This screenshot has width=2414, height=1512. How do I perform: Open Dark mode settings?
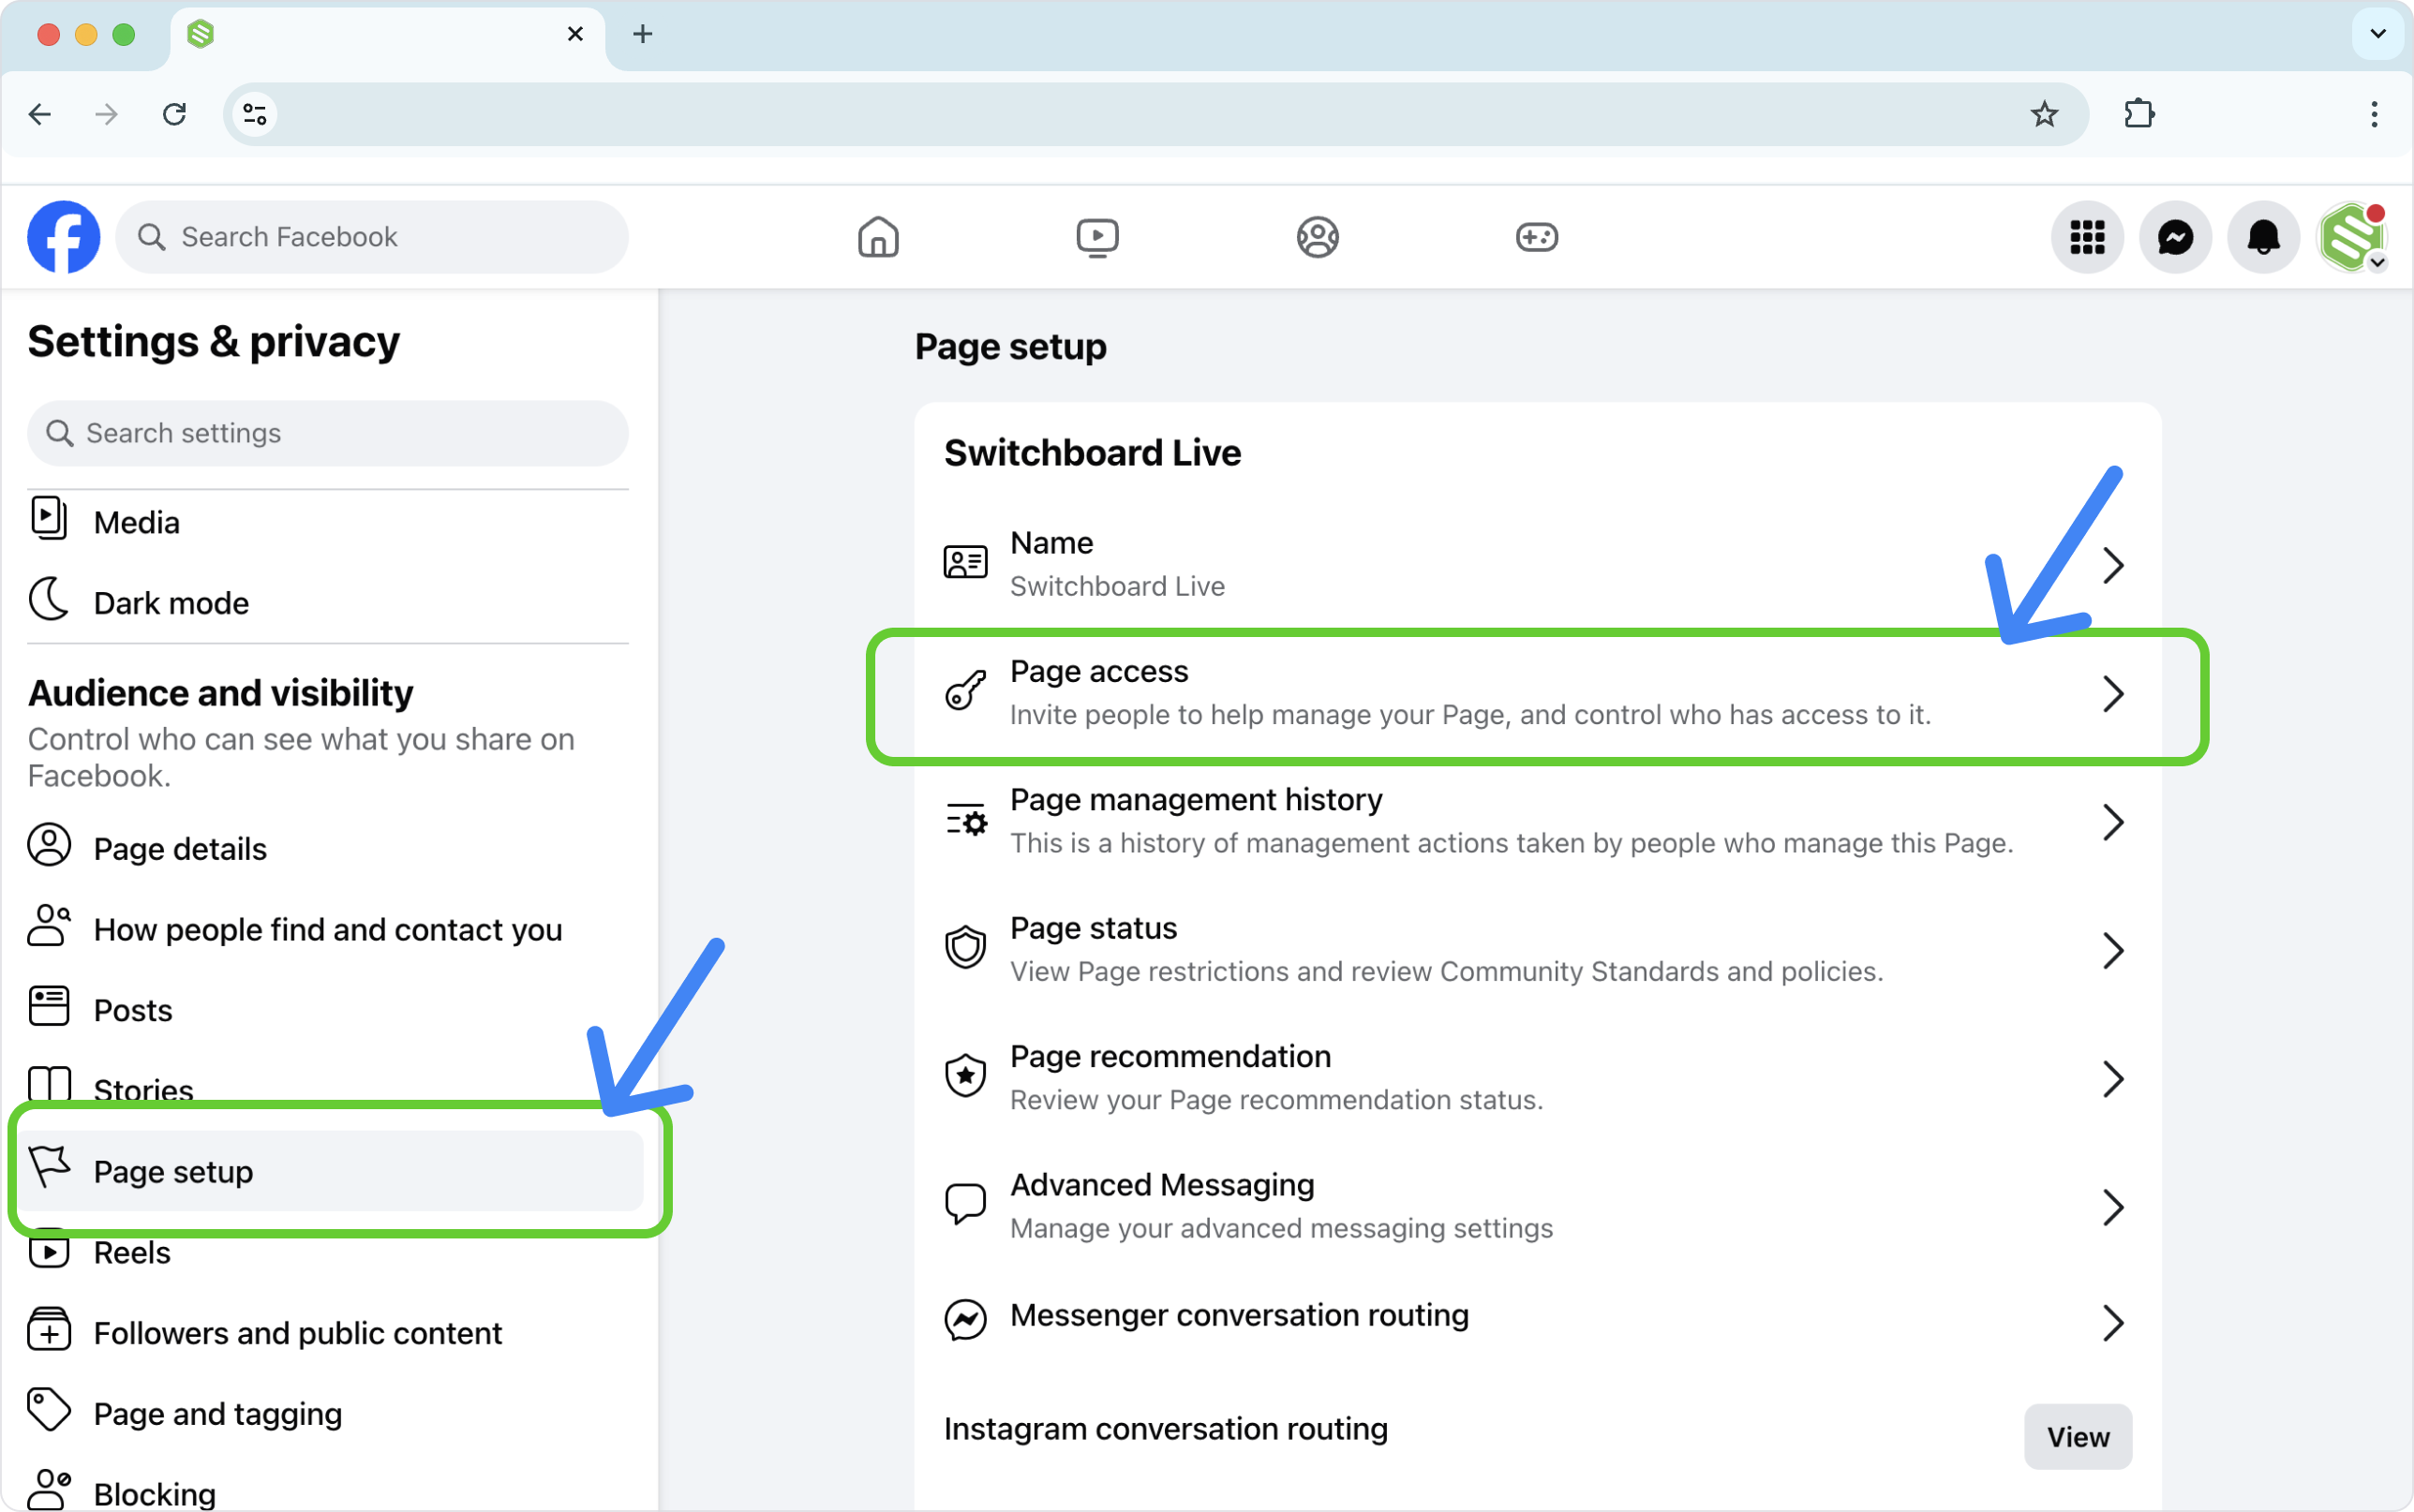click(x=328, y=603)
